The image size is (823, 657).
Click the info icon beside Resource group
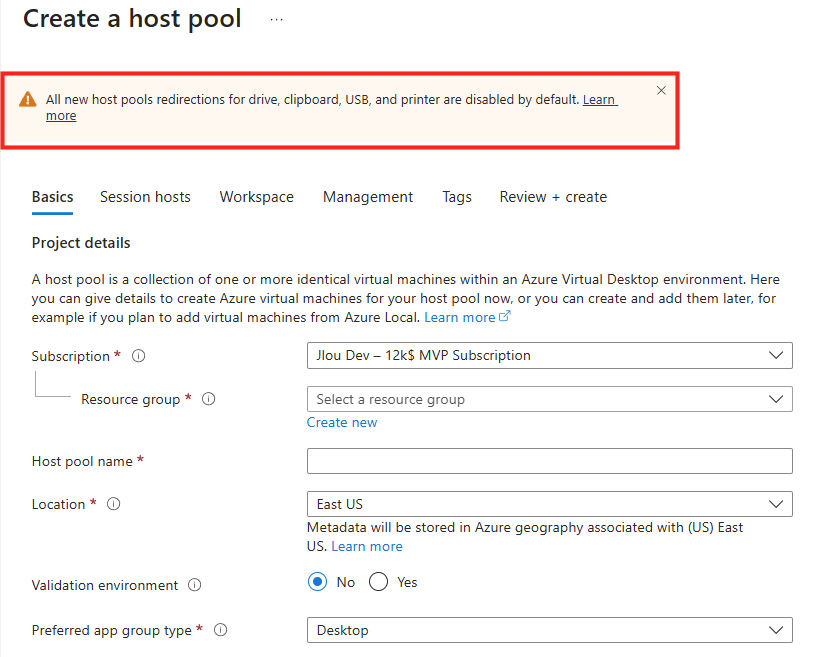(x=209, y=399)
